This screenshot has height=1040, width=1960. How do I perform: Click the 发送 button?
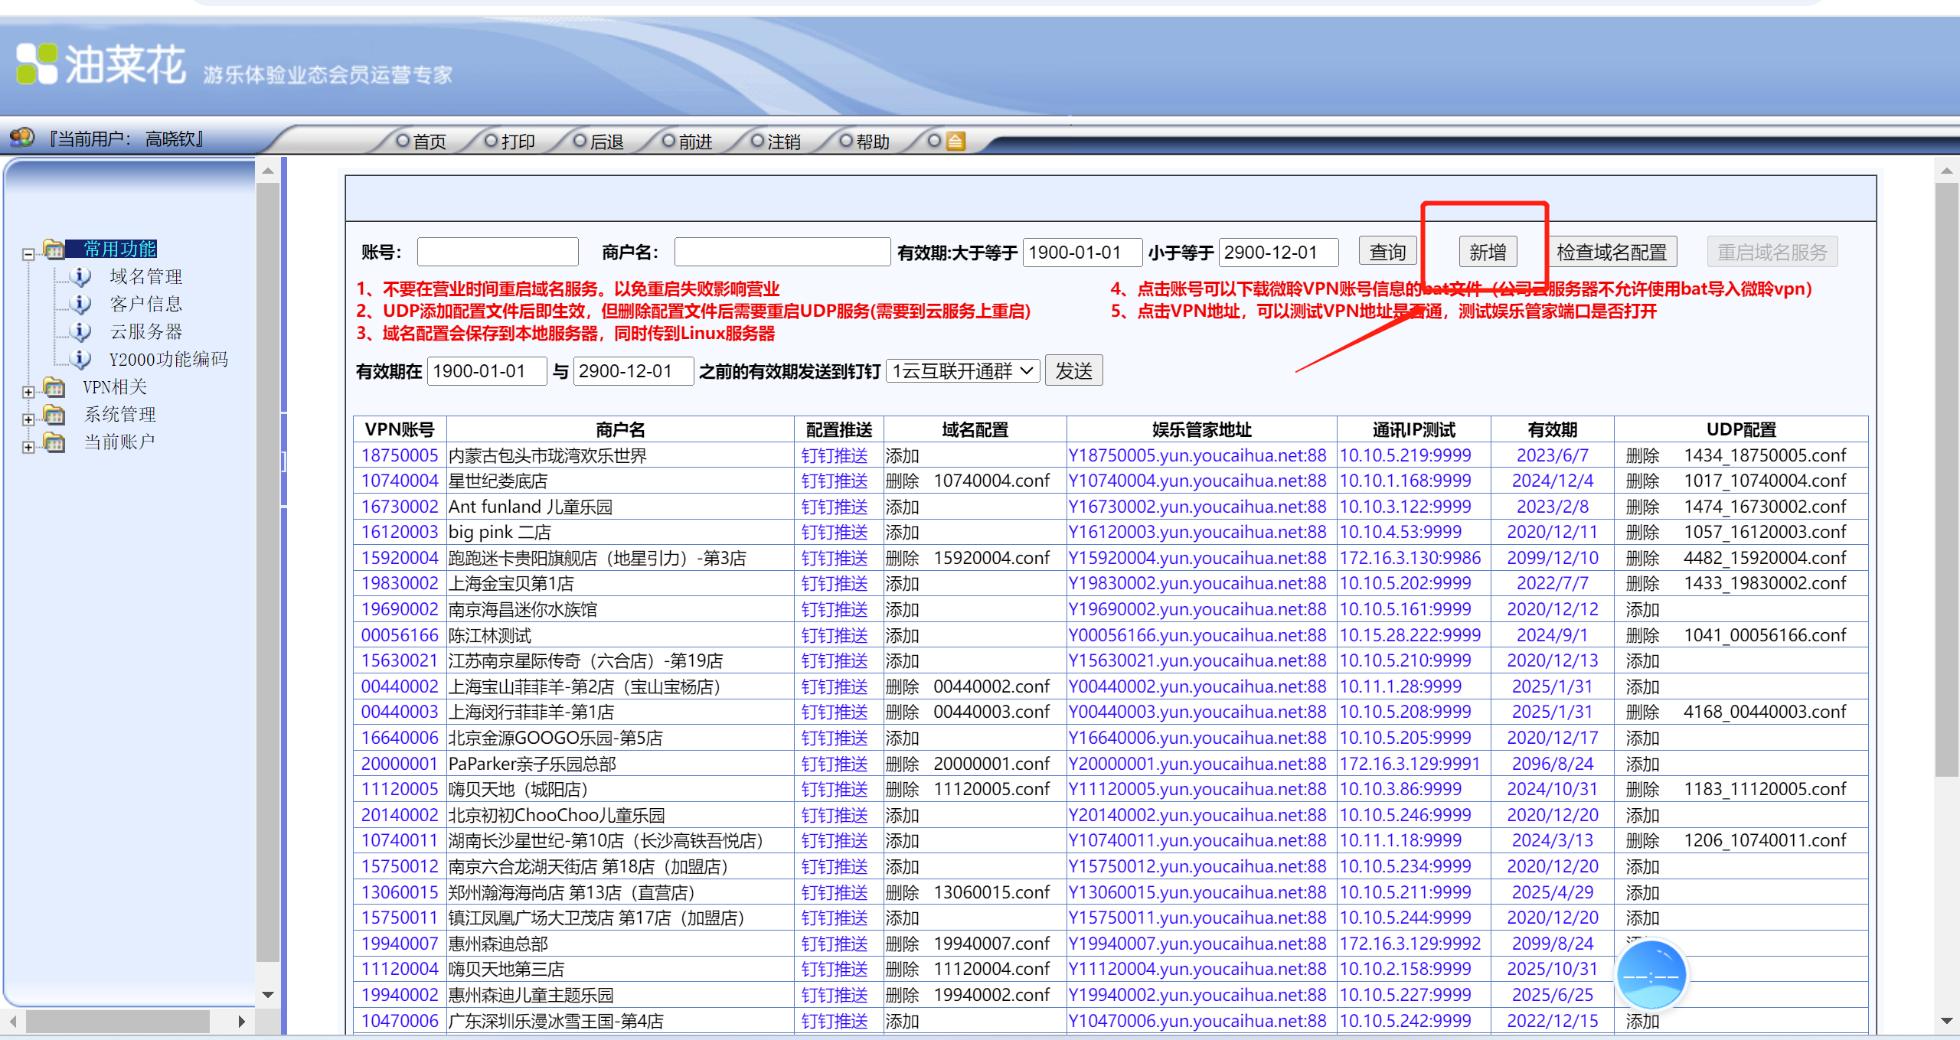pos(1074,371)
